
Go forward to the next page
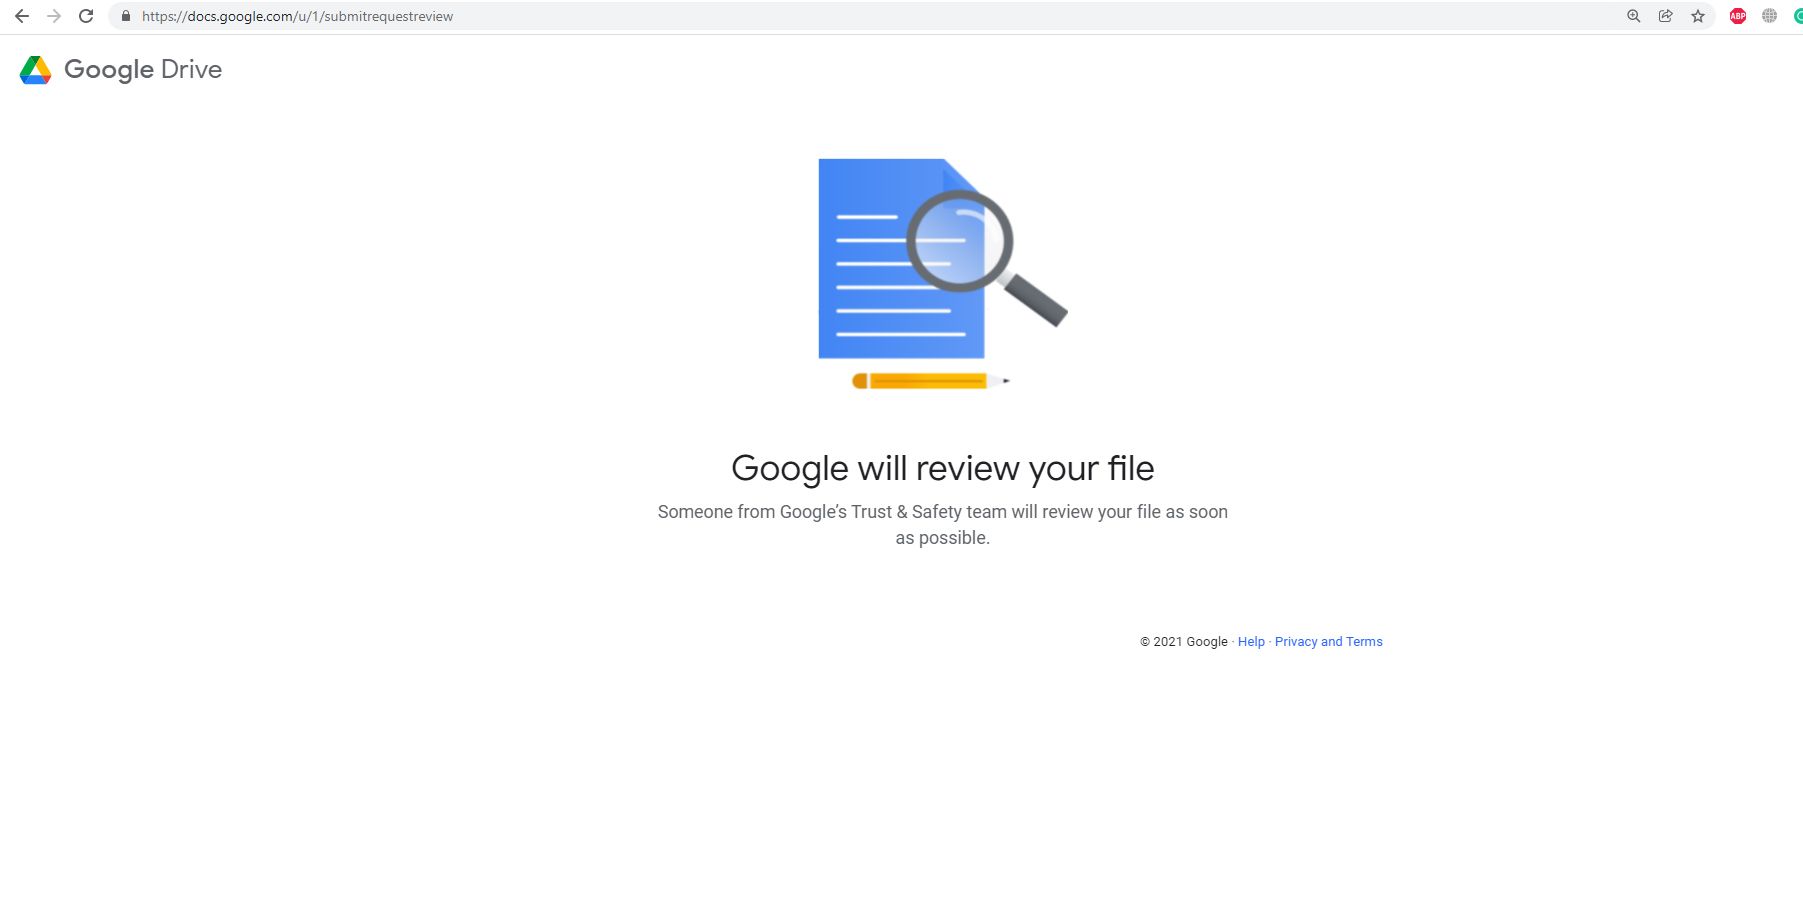54,16
